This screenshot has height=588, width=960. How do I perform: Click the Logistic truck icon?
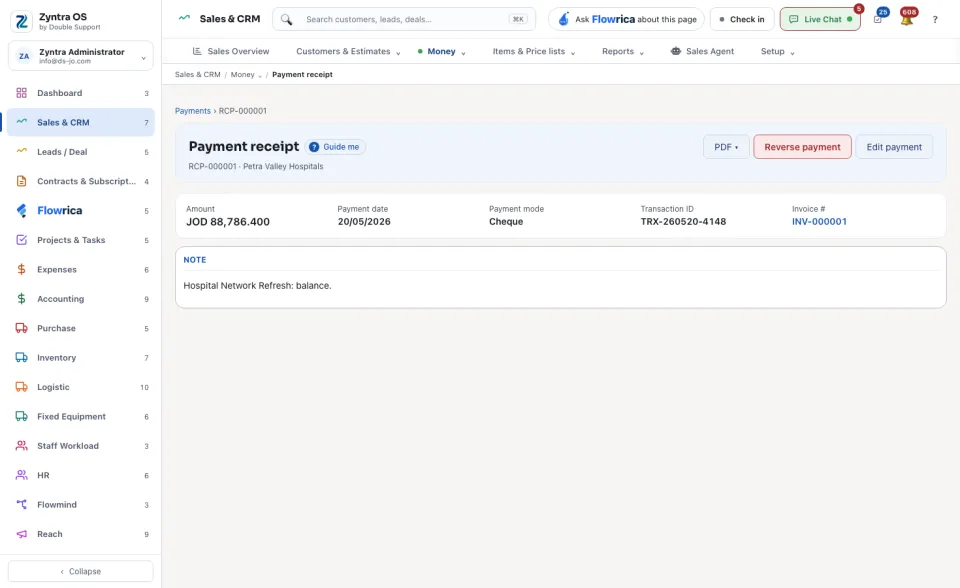(x=21, y=387)
